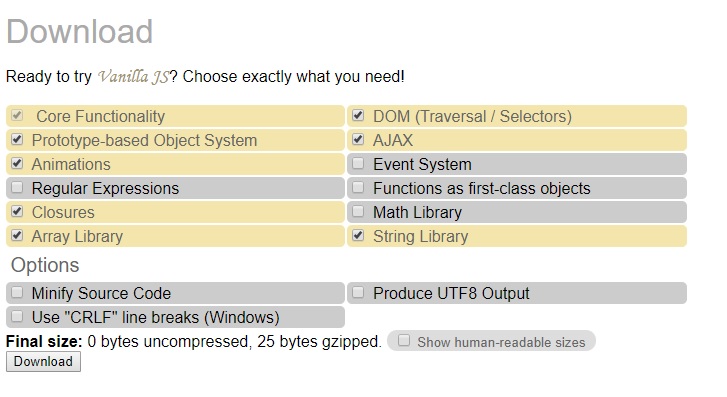Uncheck the Closures option

(x=17, y=211)
